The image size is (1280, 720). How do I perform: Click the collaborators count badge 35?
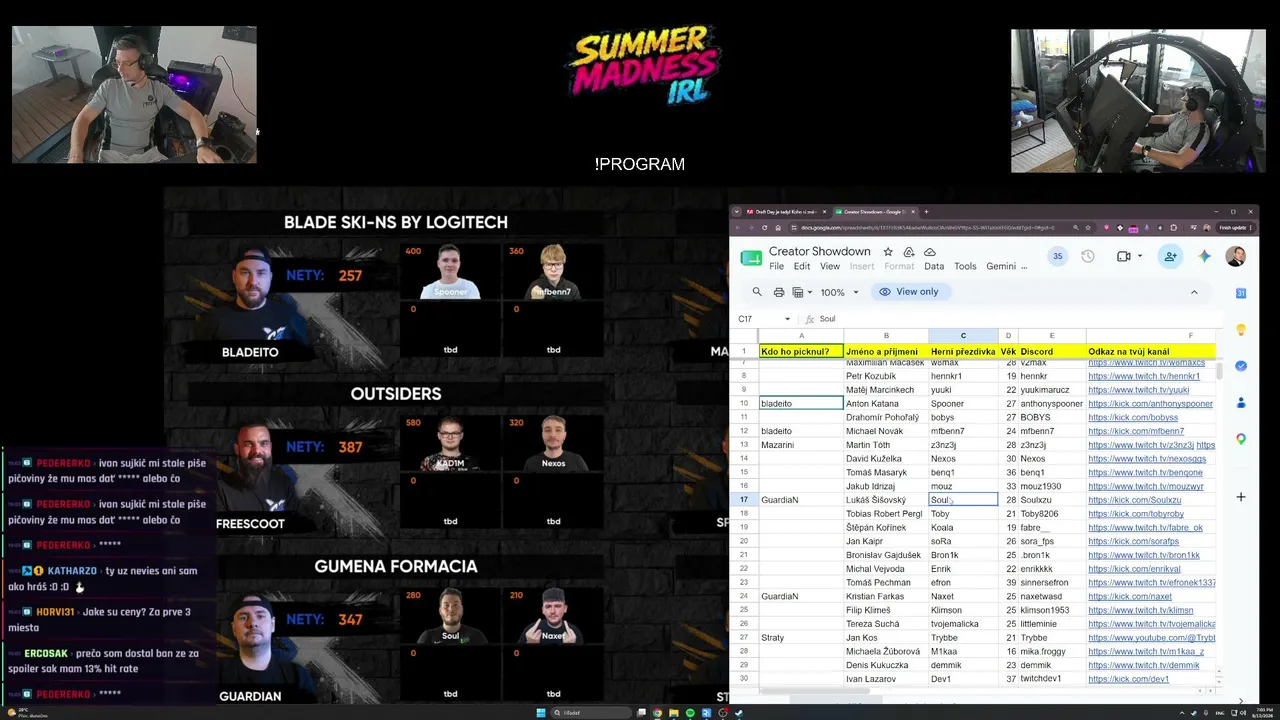tap(1057, 257)
